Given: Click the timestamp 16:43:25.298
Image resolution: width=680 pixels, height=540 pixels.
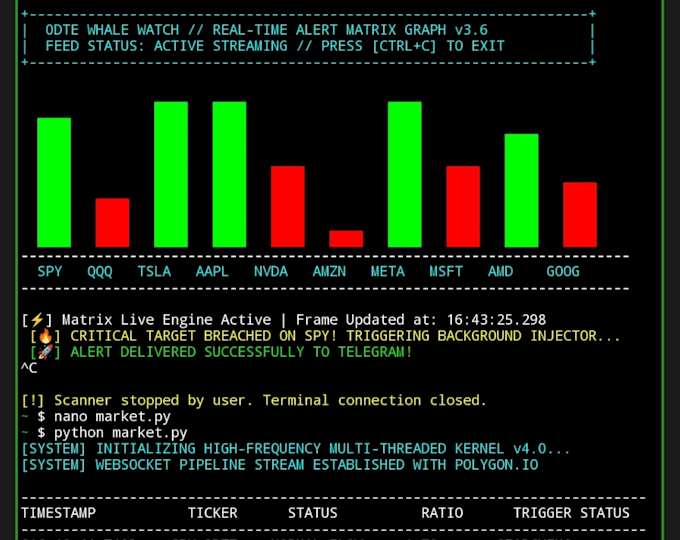Looking at the screenshot, I should pyautogui.click(x=497, y=320).
